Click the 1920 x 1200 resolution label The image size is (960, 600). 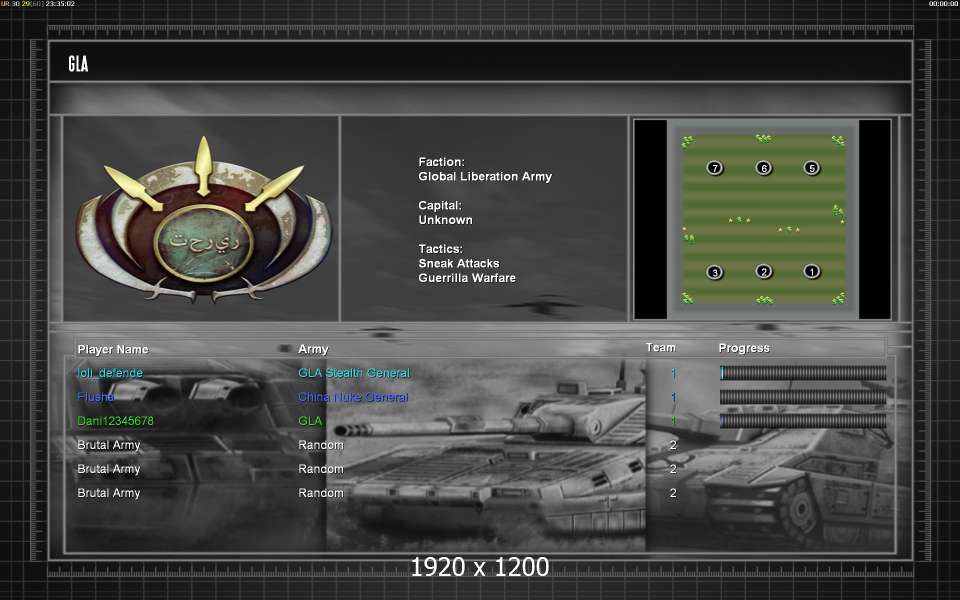(480, 567)
